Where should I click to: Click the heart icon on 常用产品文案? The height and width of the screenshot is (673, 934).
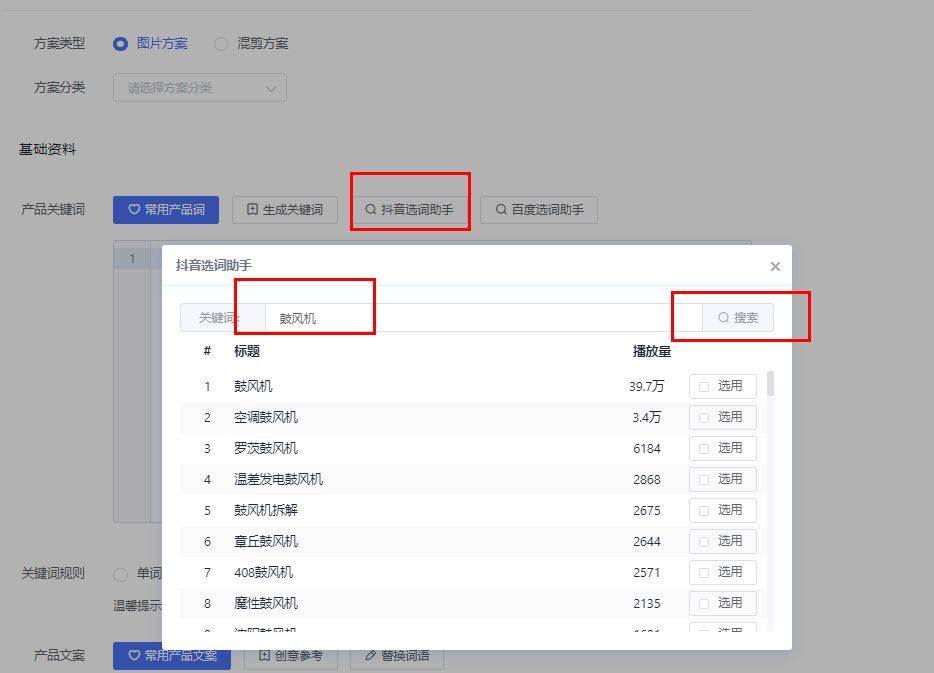coord(134,656)
